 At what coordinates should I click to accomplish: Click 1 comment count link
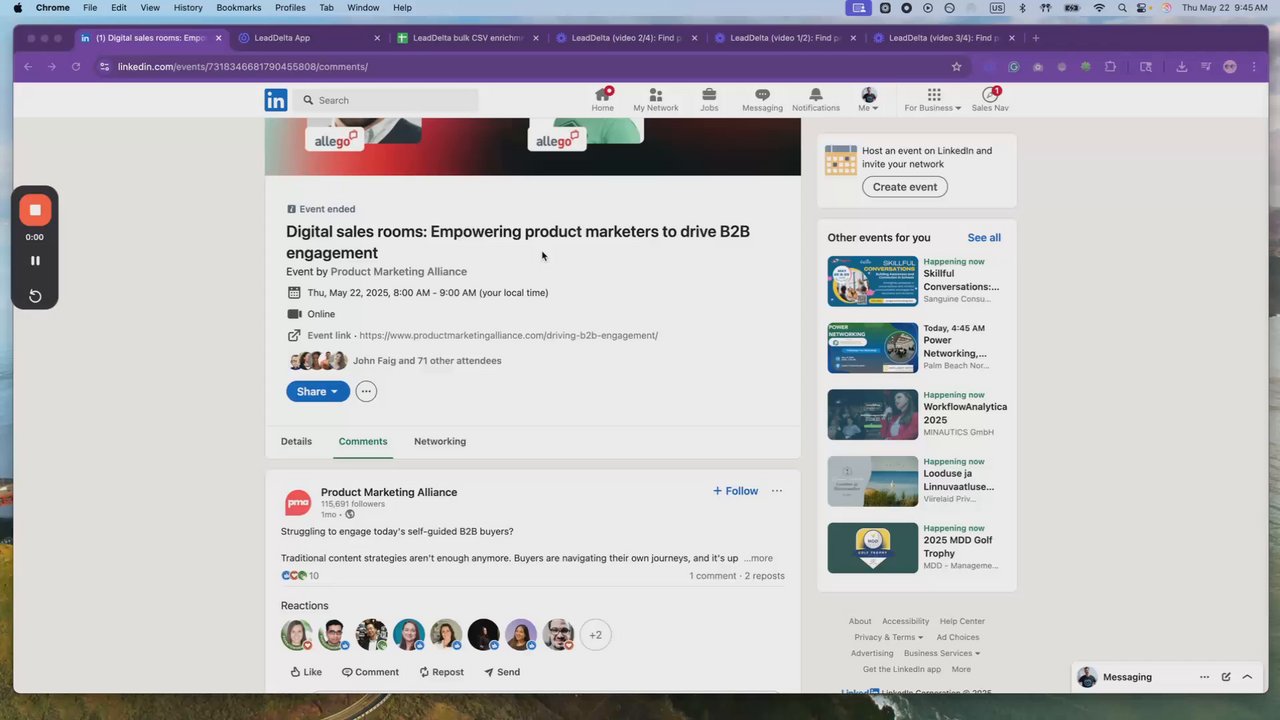(x=712, y=576)
